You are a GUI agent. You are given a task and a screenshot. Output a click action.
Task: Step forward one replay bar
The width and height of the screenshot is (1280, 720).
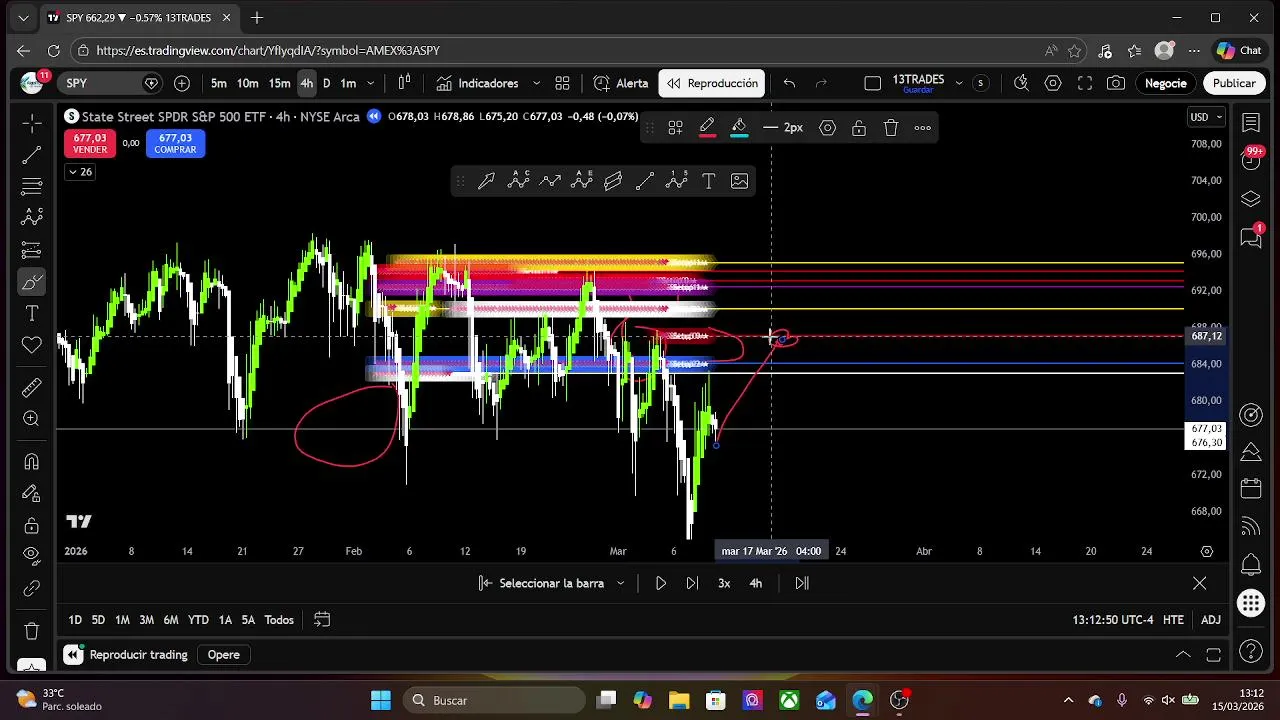coord(692,583)
